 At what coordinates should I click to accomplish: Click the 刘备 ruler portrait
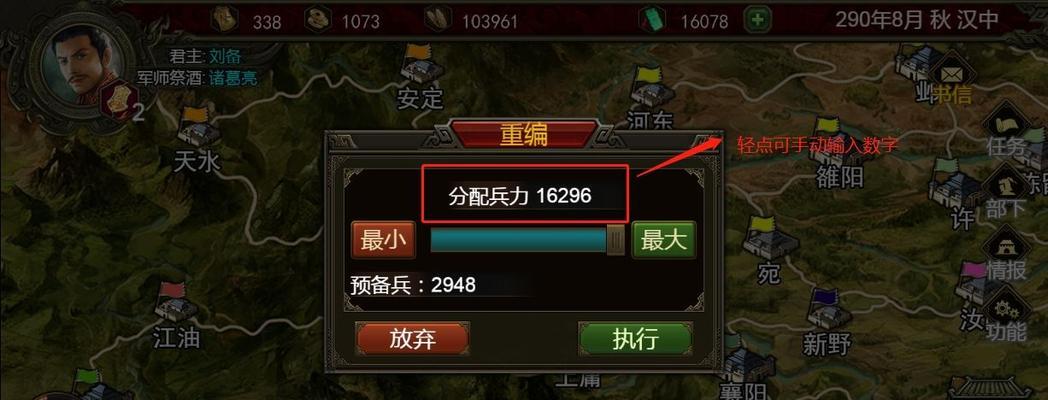coord(81,66)
